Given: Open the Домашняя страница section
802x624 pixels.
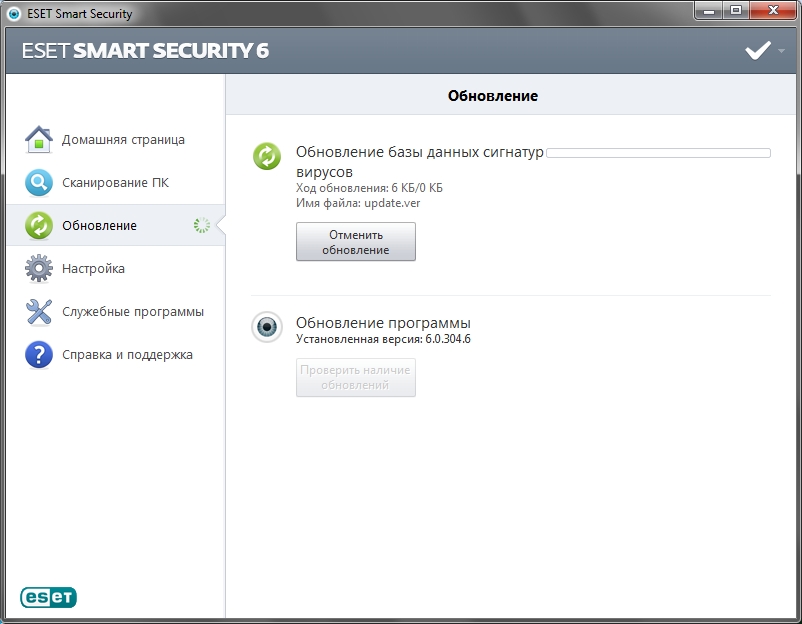Looking at the screenshot, I should tap(123, 140).
